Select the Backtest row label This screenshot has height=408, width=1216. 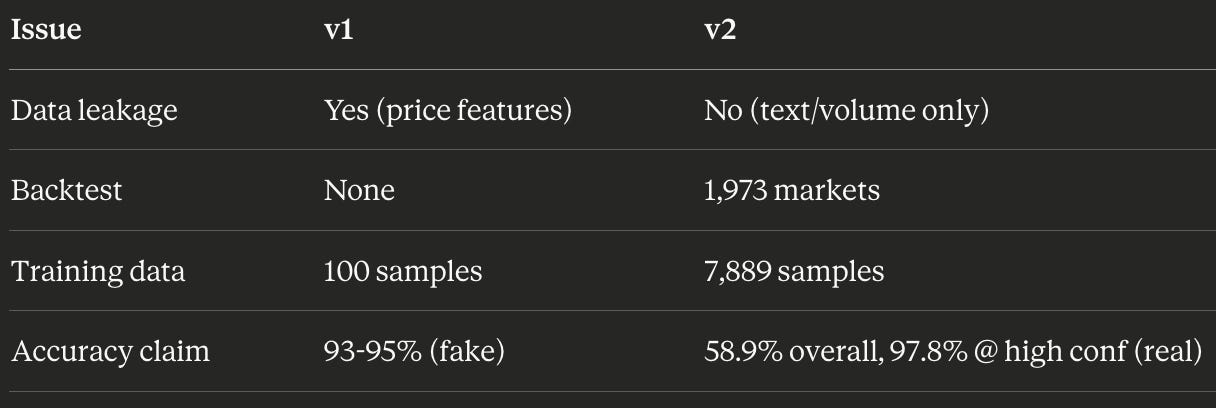point(66,190)
